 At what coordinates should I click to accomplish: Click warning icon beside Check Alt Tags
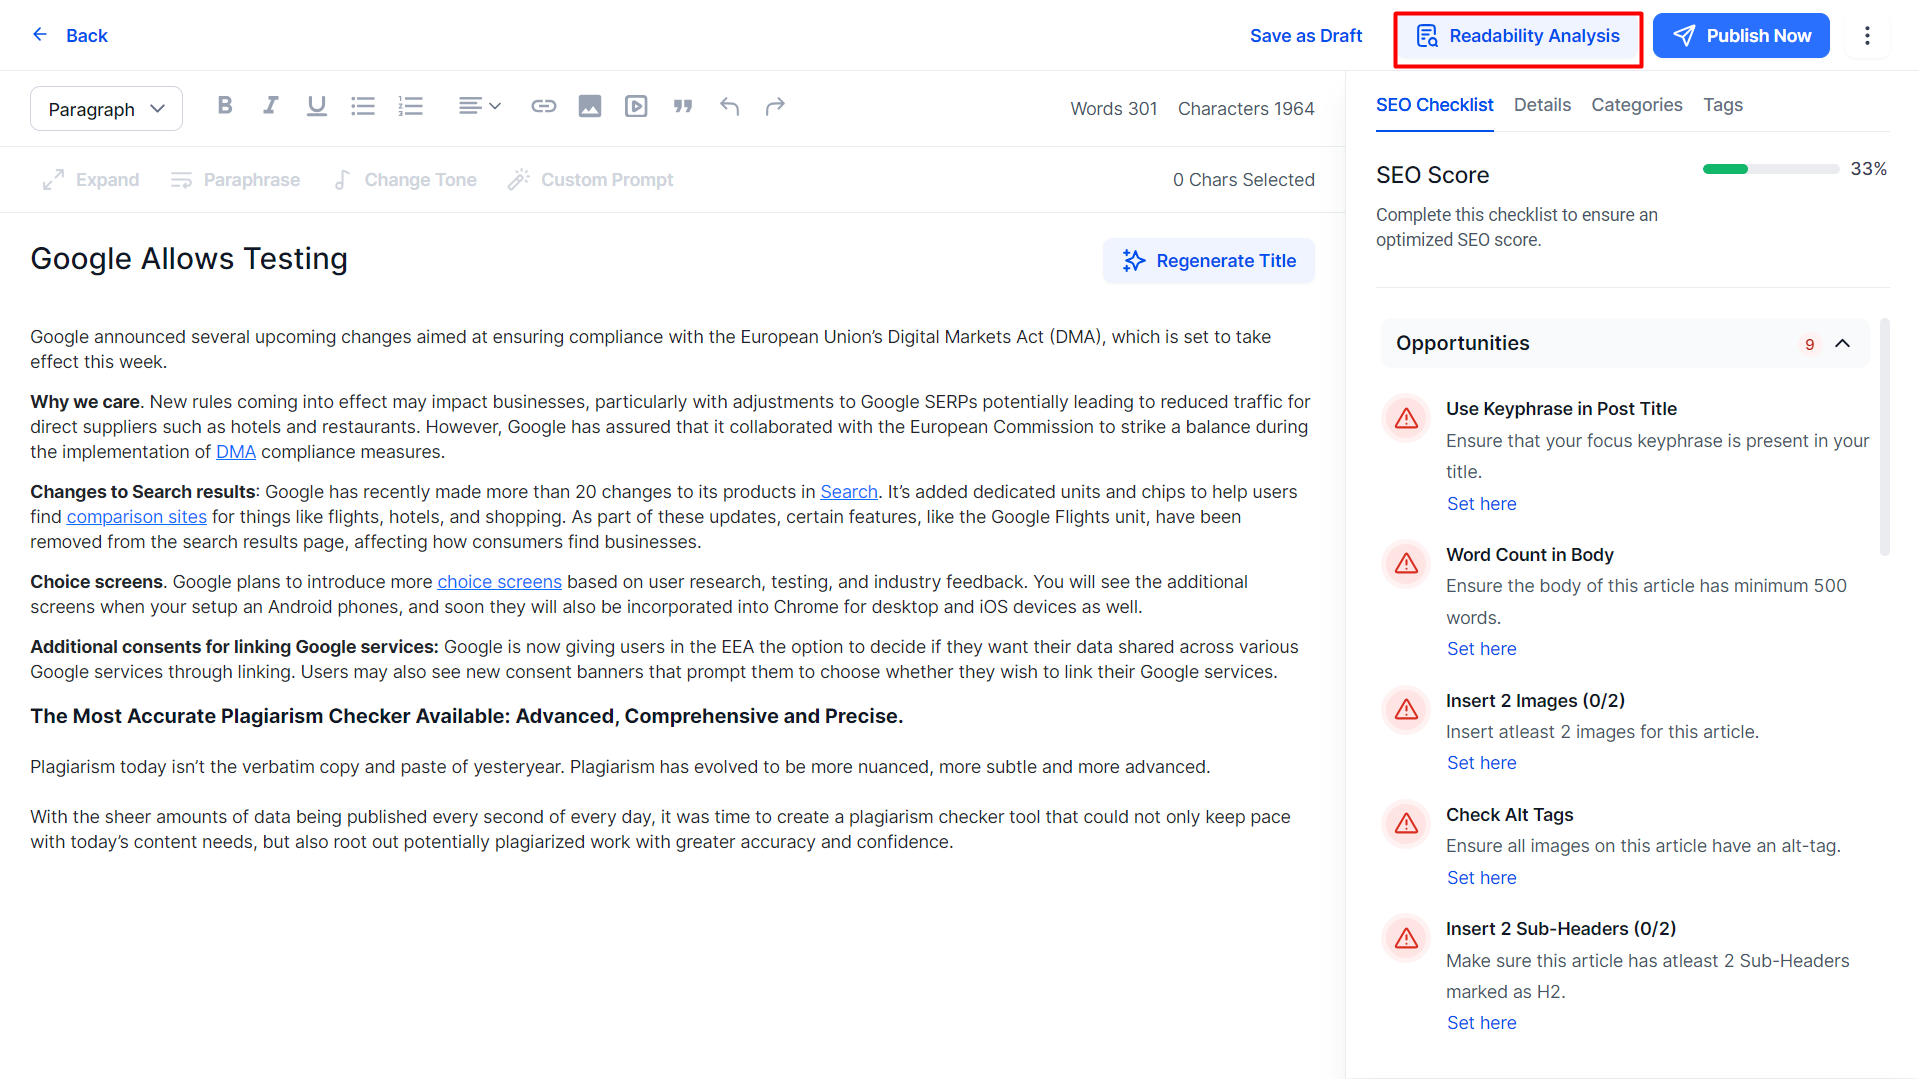pyautogui.click(x=1406, y=824)
